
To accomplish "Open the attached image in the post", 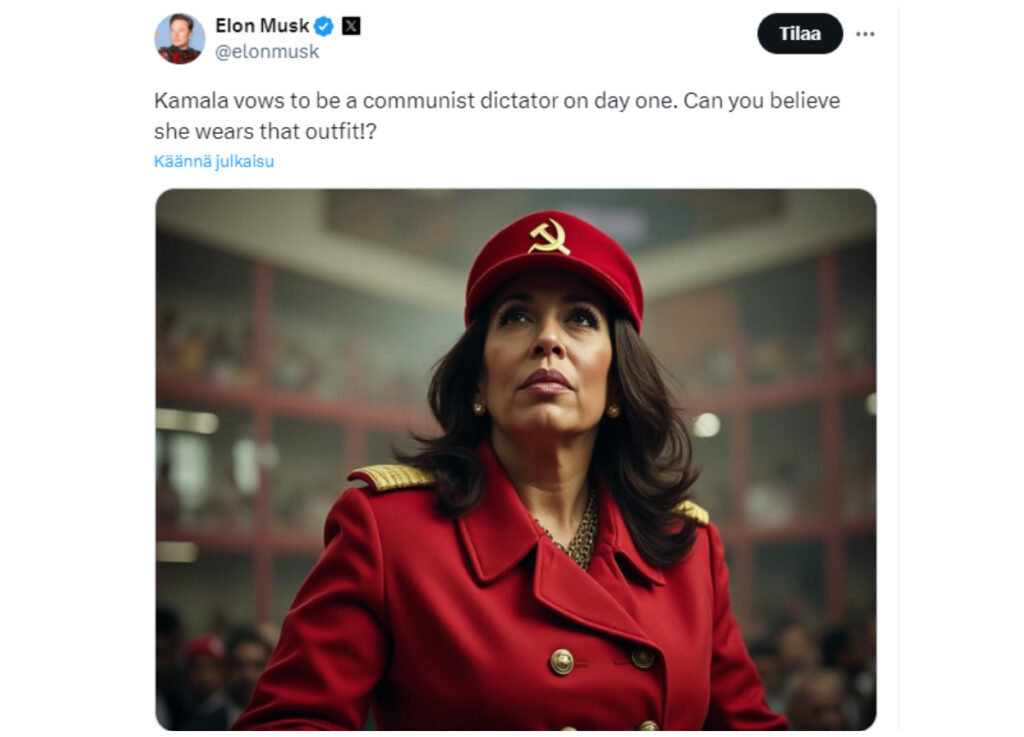I will [x=516, y=460].
